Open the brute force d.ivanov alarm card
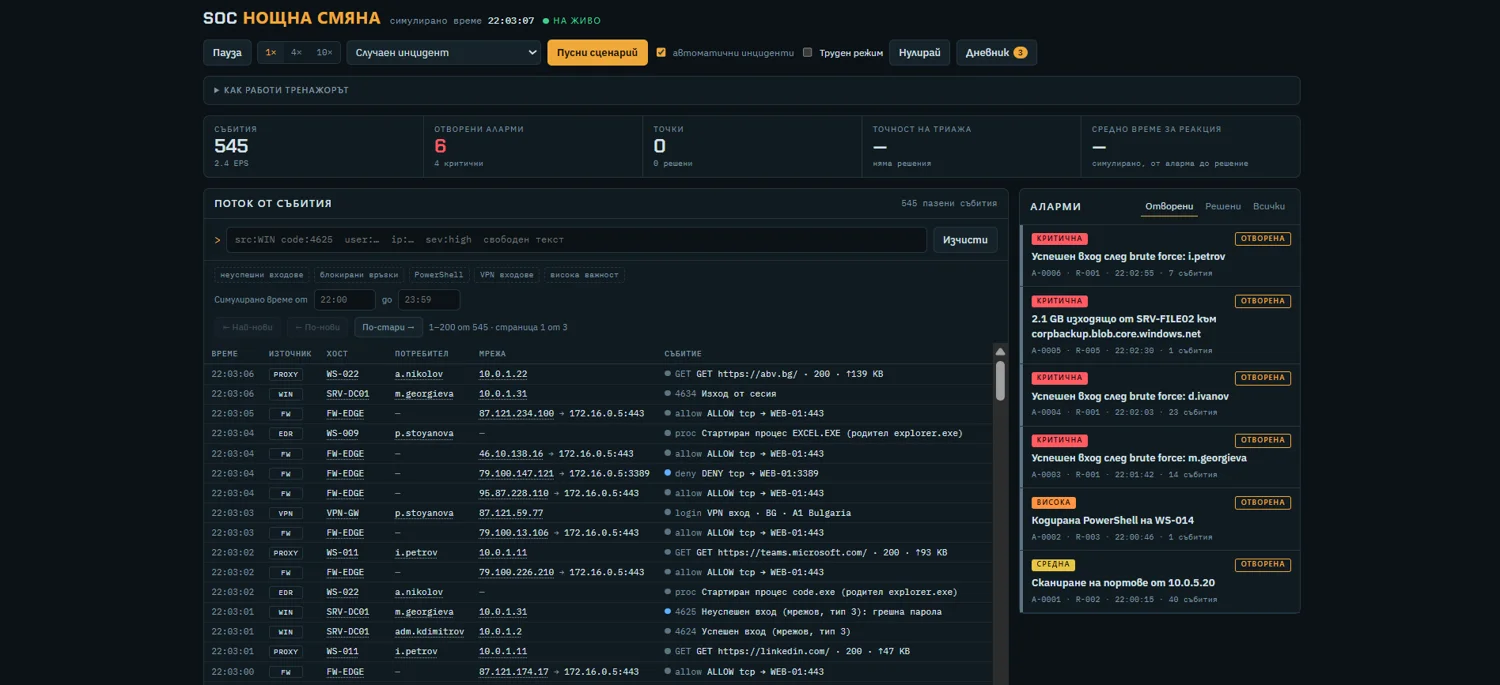 pos(1160,396)
